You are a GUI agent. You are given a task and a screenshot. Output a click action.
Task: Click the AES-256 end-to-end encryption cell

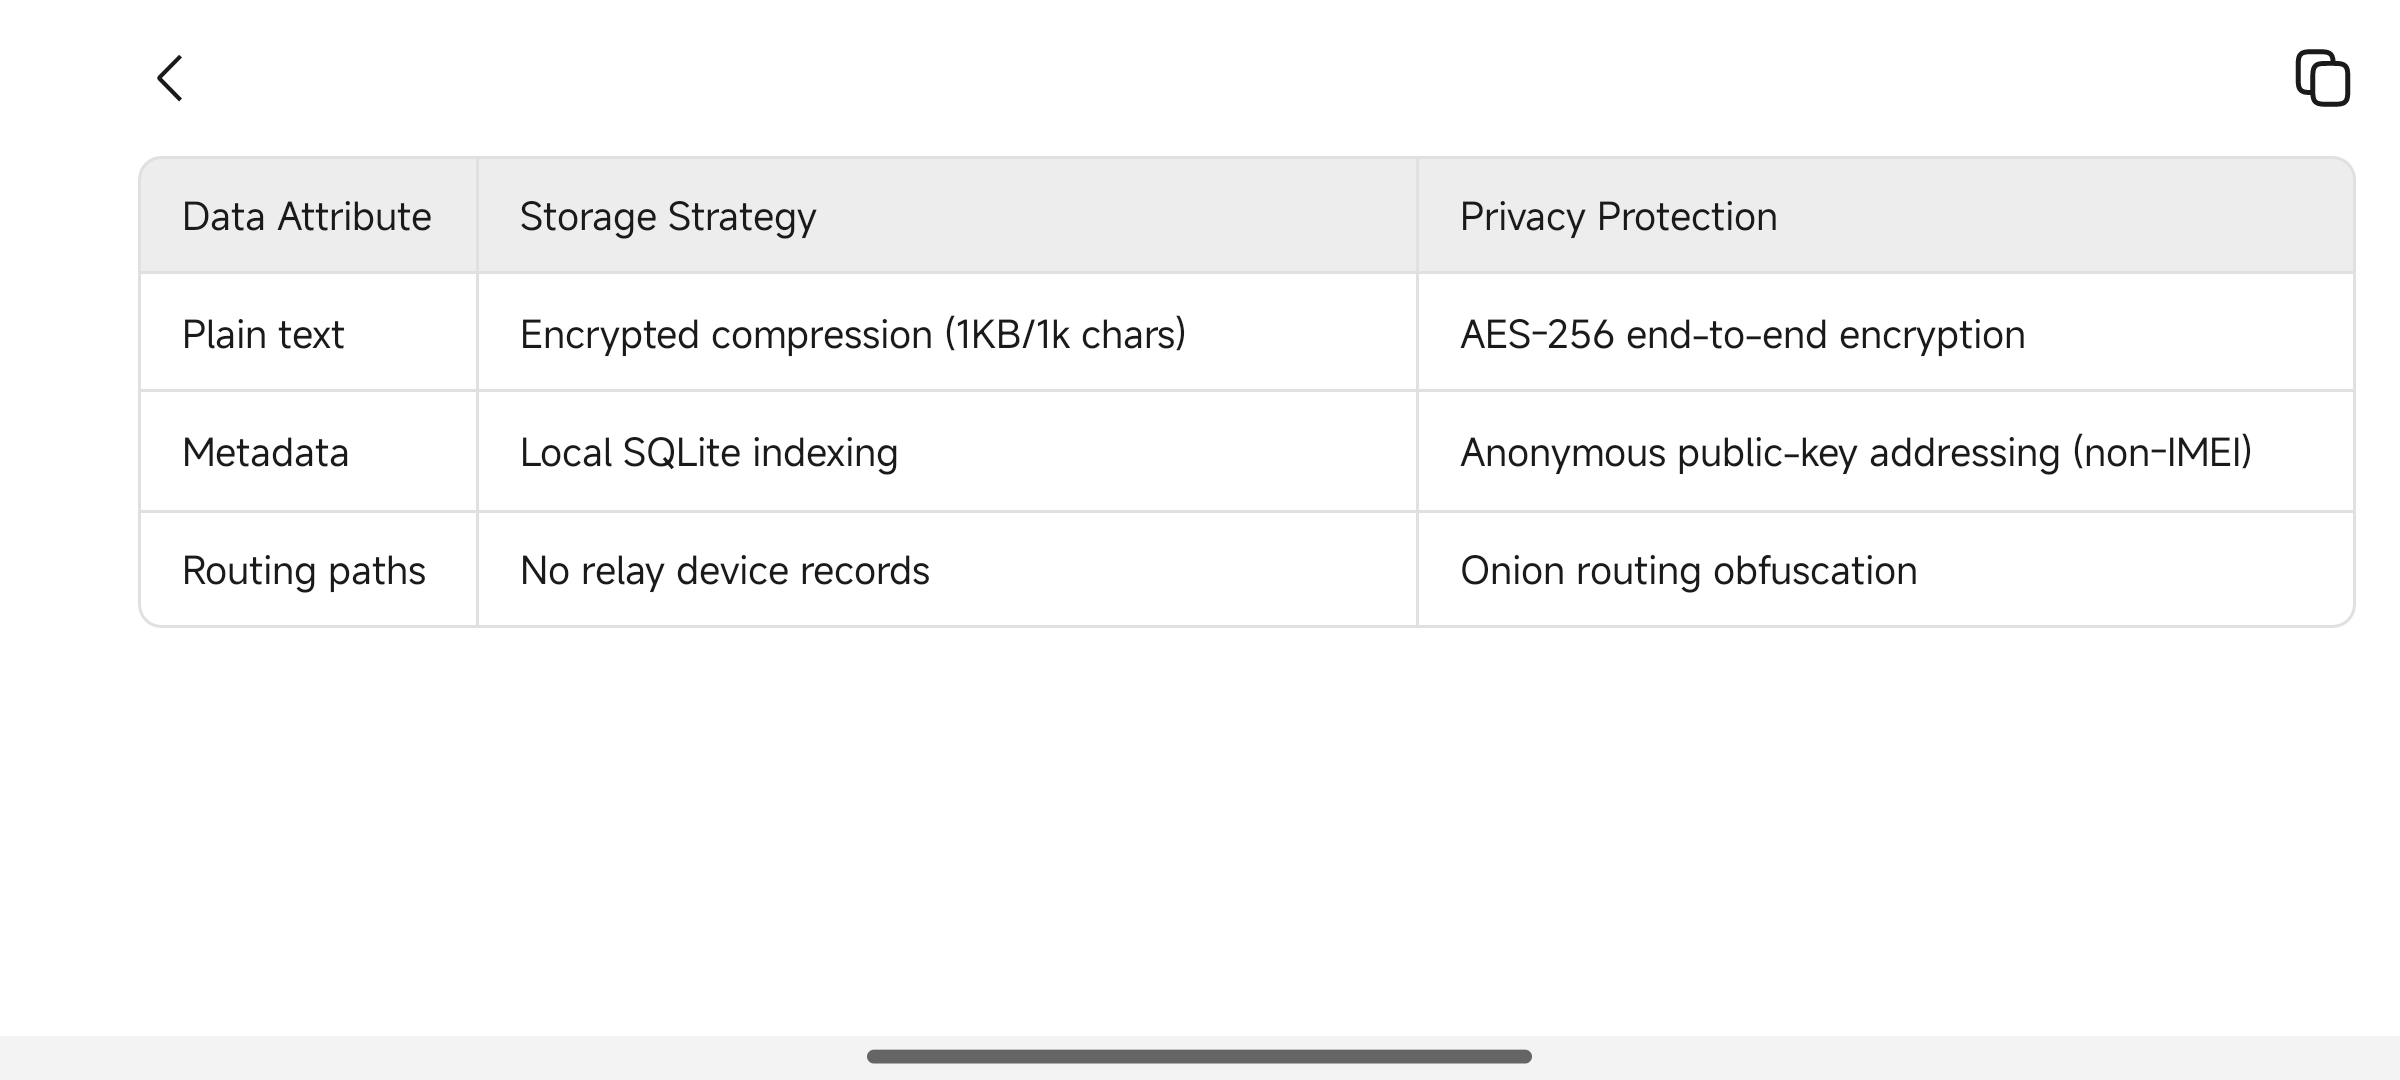click(1886, 333)
